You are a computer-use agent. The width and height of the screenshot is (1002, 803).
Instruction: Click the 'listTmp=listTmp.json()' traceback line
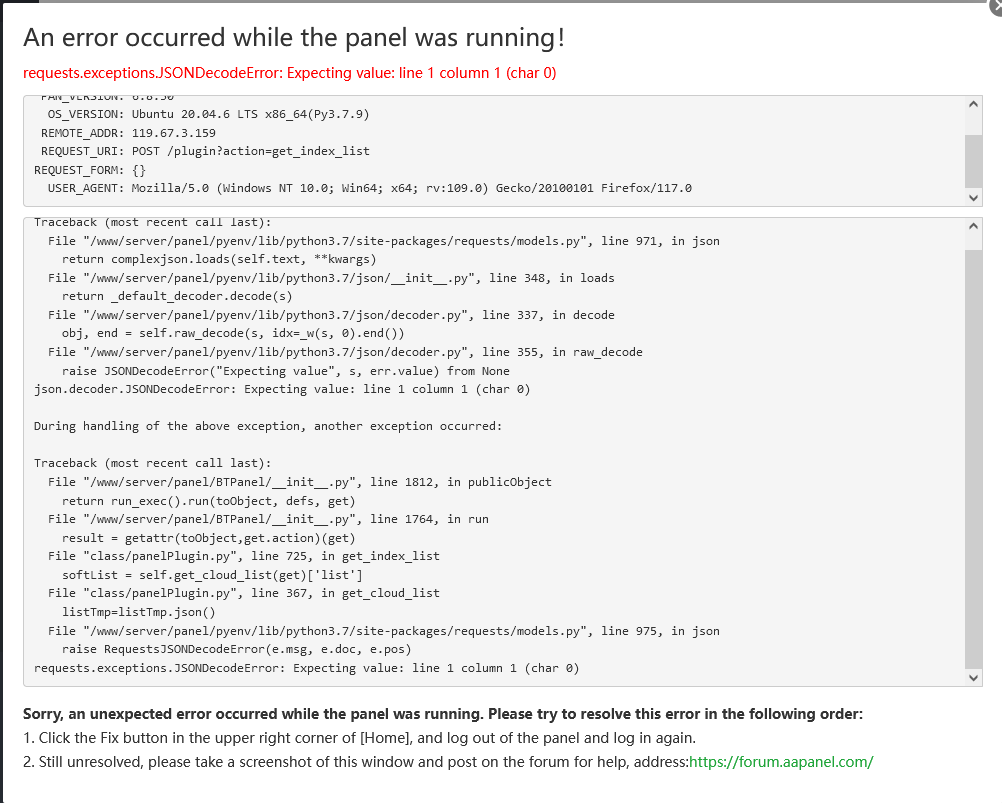click(138, 612)
